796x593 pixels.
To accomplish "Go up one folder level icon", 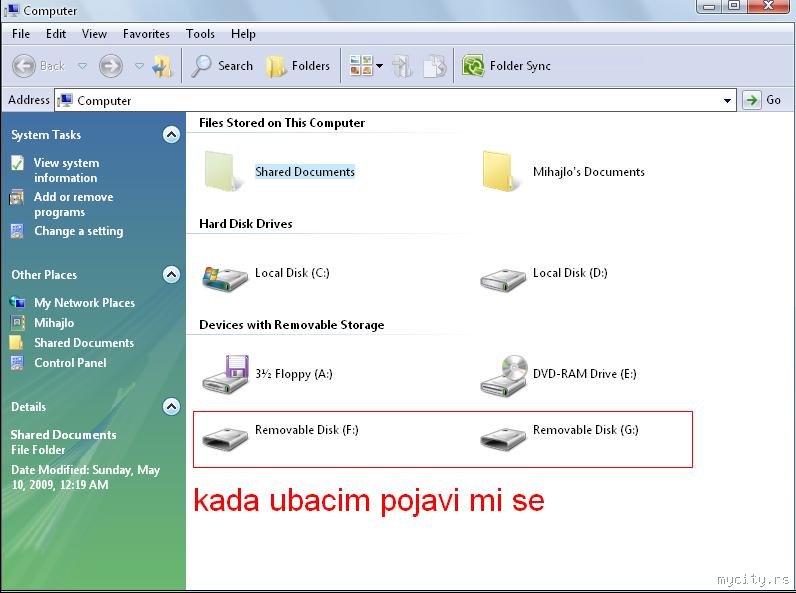I will coord(162,66).
